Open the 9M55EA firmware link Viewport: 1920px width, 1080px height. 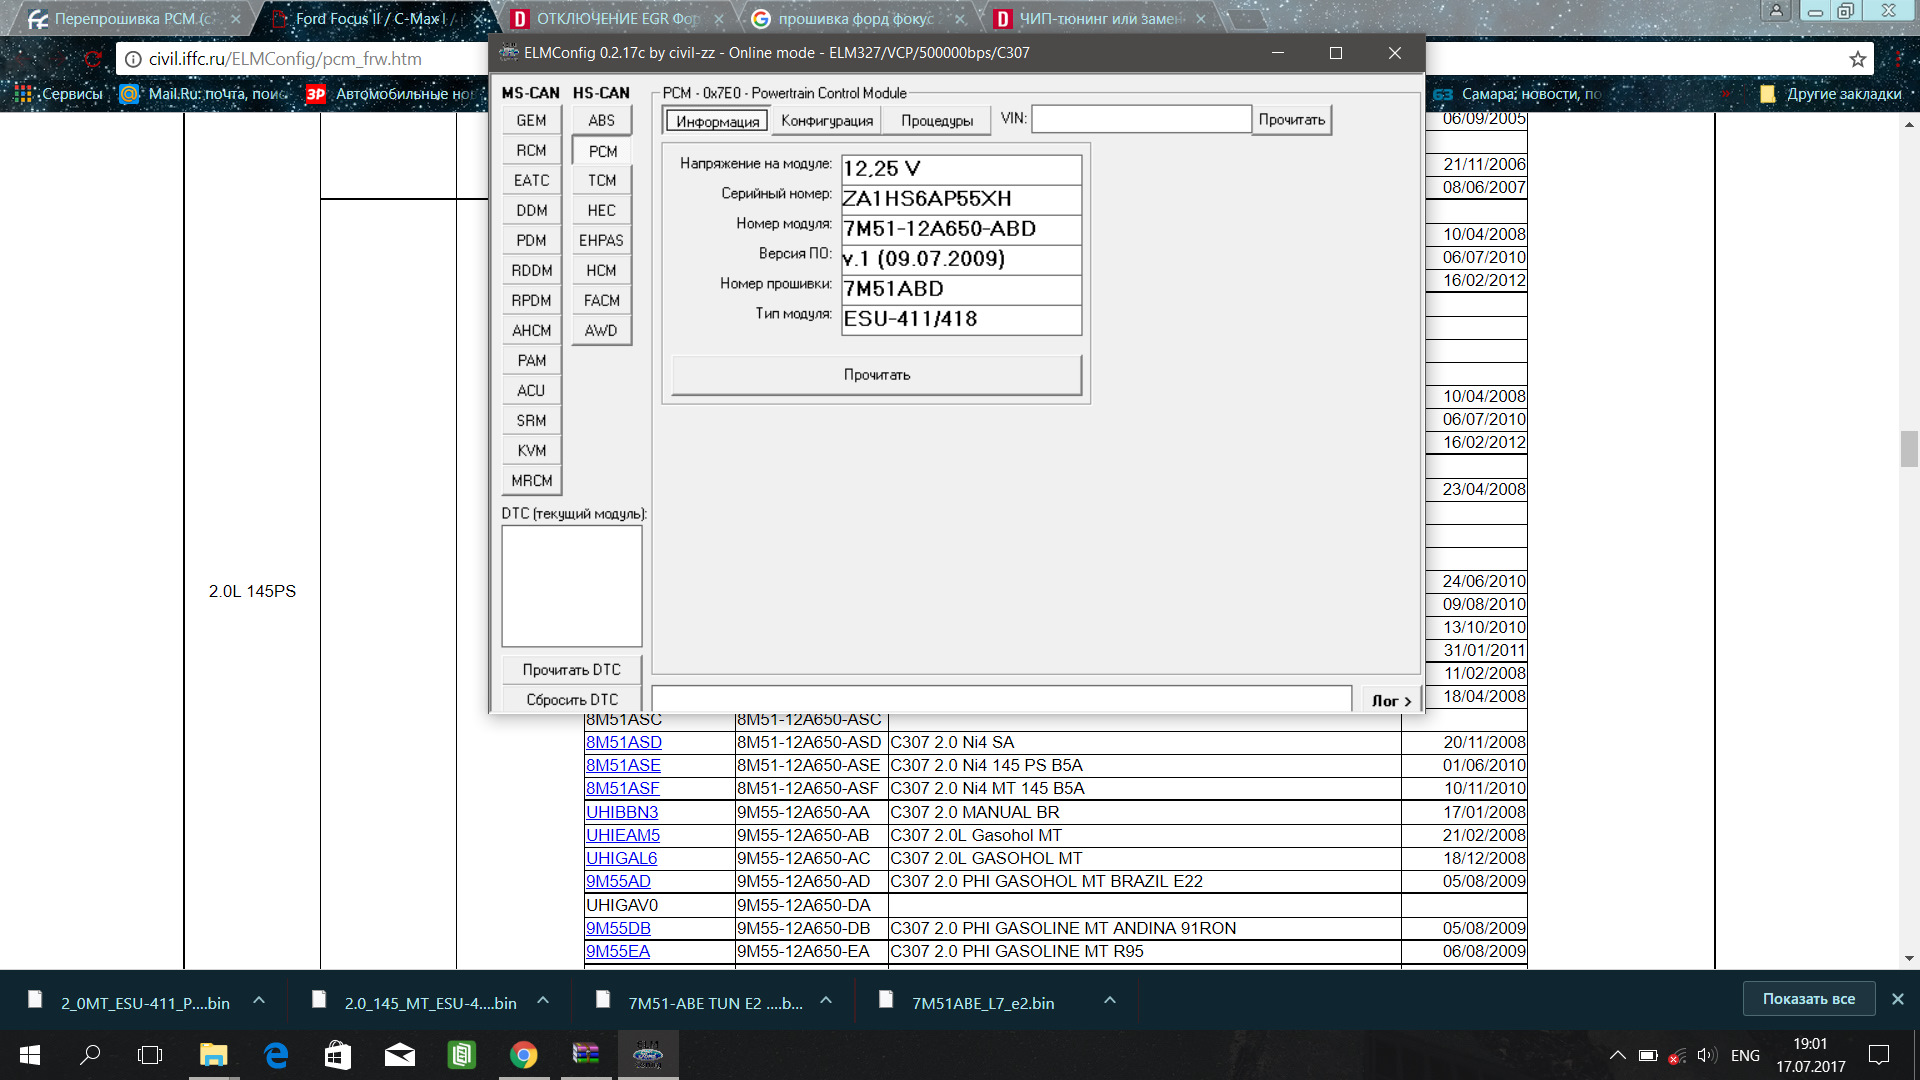tap(618, 951)
